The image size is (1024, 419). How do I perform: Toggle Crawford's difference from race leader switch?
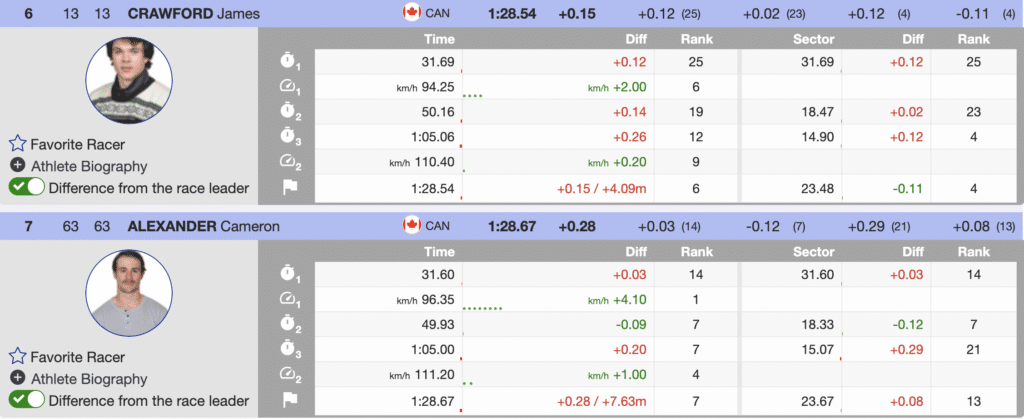tap(28, 187)
